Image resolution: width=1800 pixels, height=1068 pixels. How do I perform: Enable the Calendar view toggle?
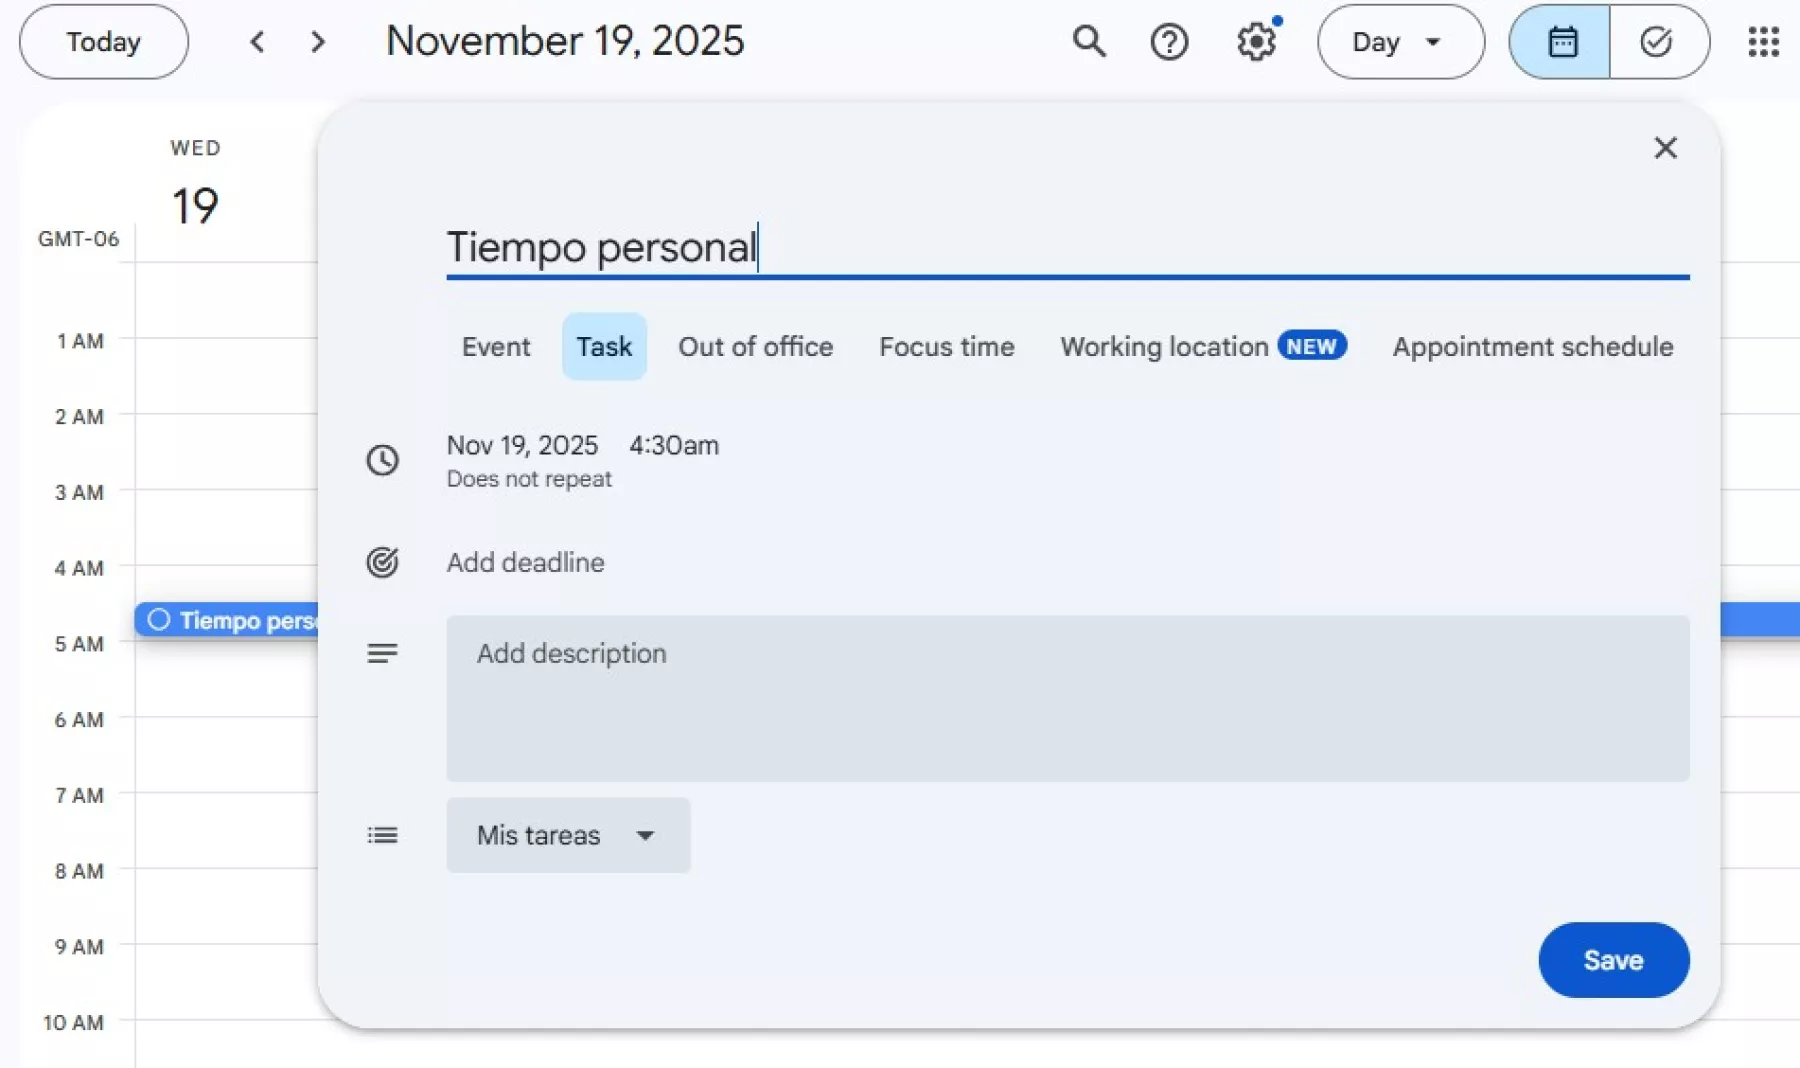(x=1561, y=41)
